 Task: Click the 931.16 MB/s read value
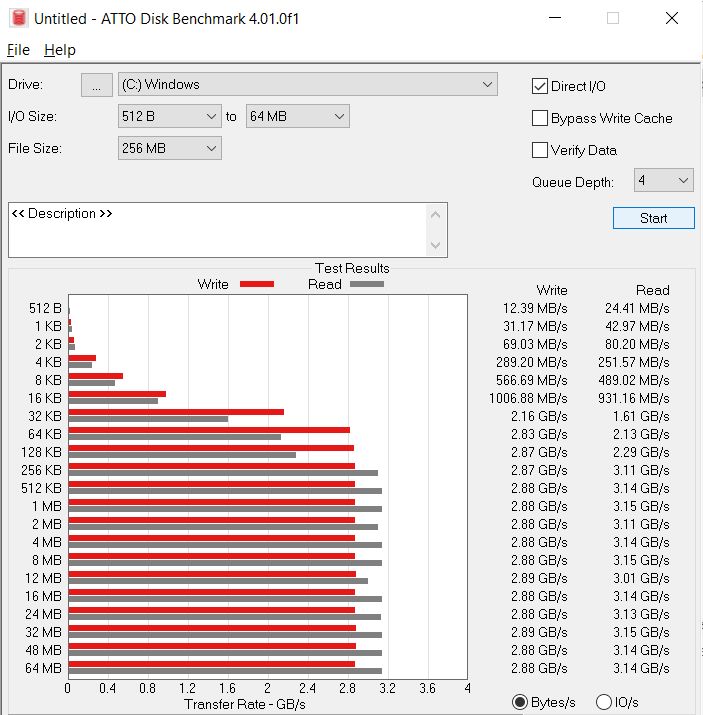point(634,399)
